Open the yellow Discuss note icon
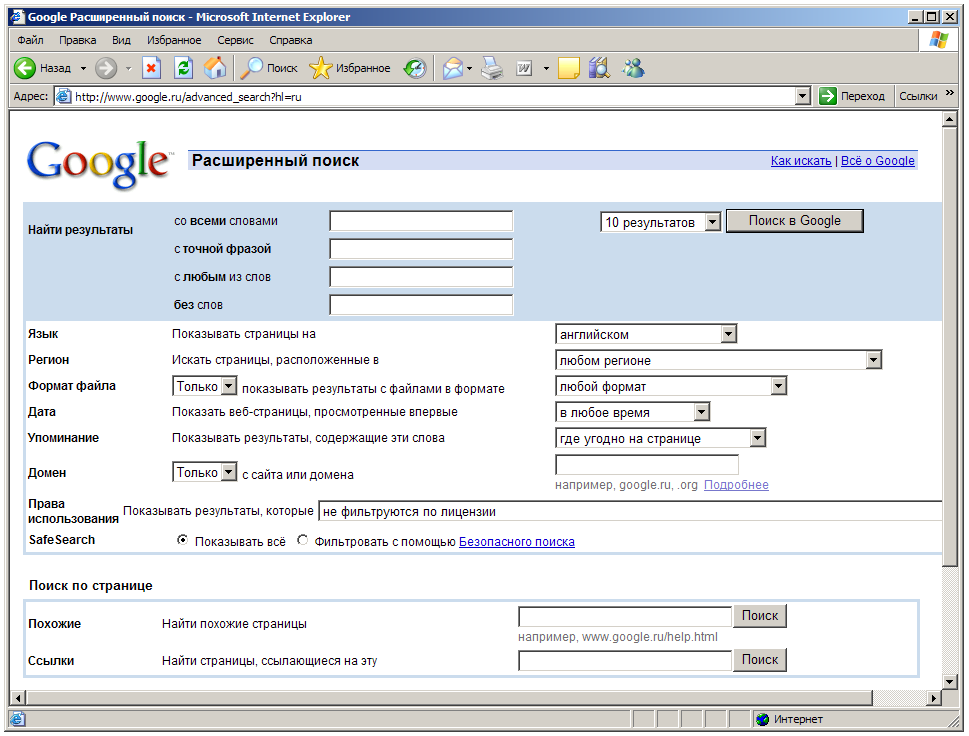 coord(569,68)
